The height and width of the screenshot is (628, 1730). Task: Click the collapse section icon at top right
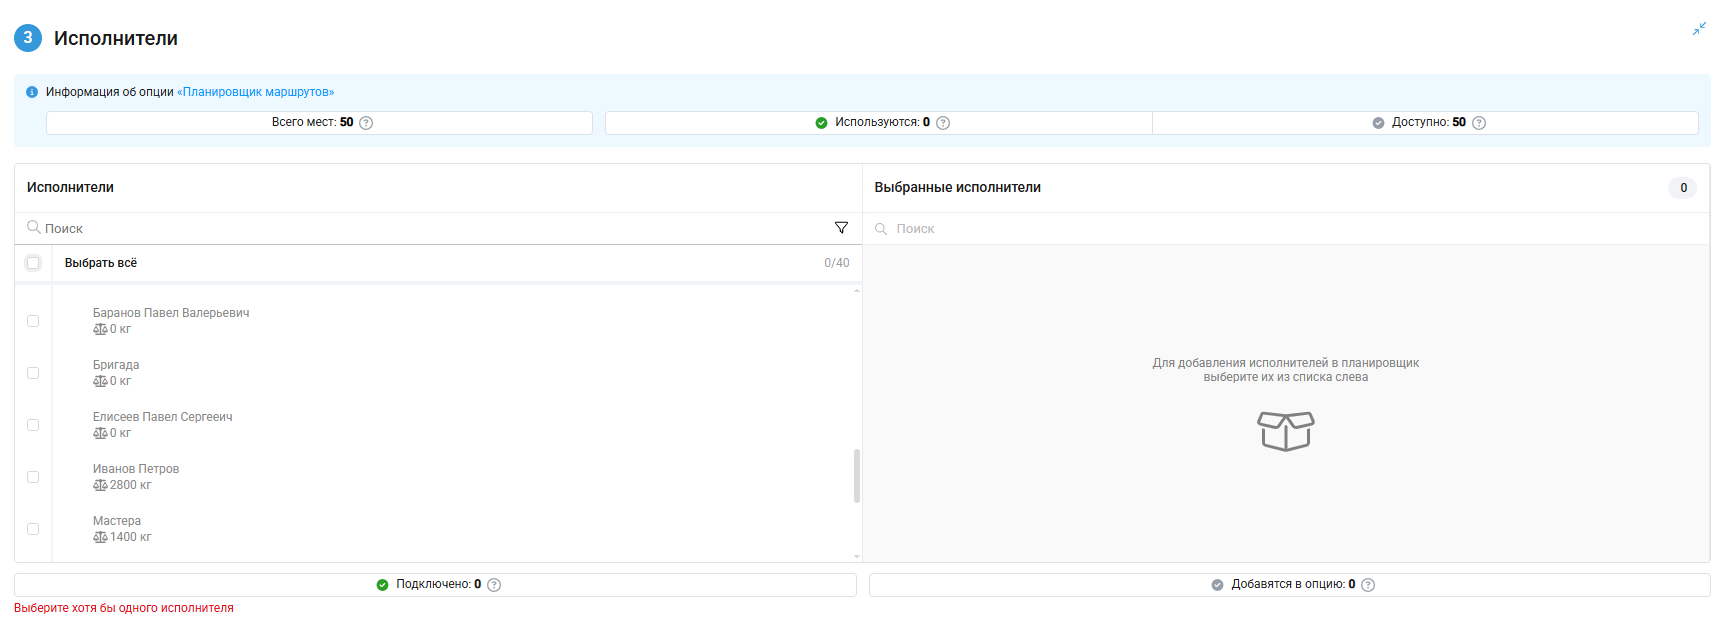pyautogui.click(x=1699, y=29)
